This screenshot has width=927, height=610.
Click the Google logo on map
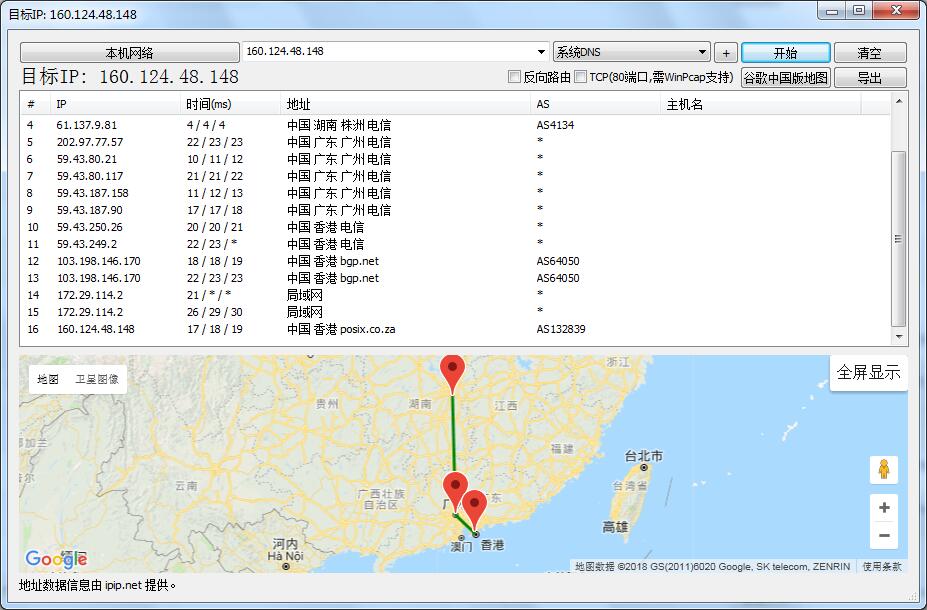pyautogui.click(x=56, y=559)
